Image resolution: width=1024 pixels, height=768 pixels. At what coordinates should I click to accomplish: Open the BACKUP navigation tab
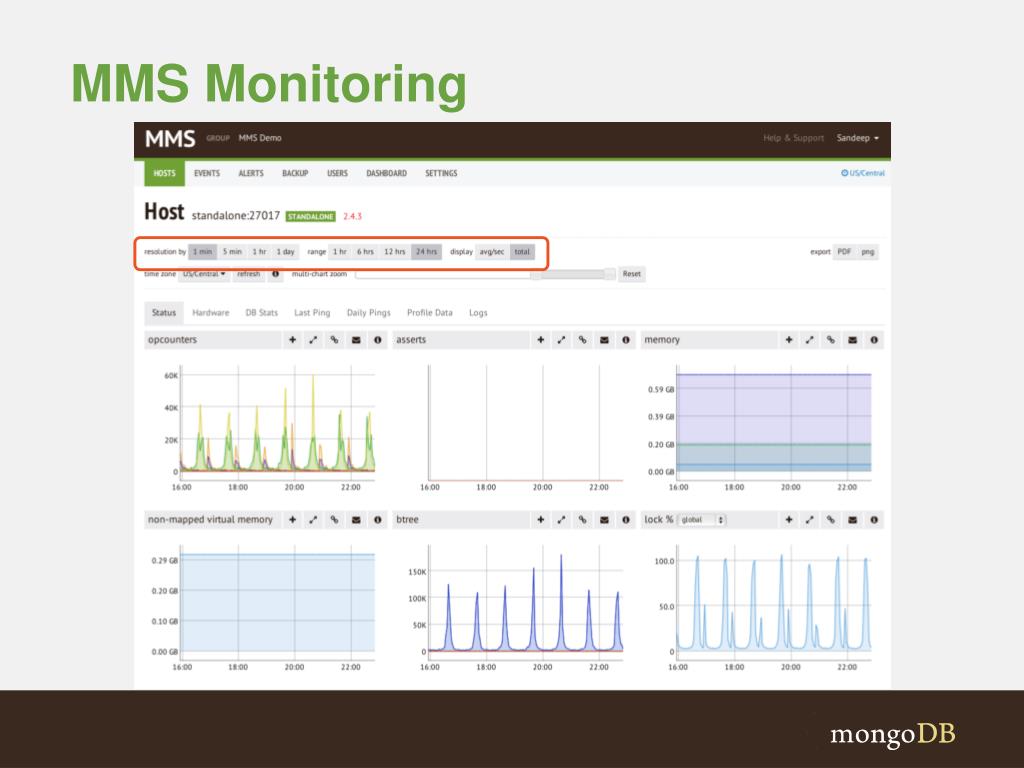(295, 173)
